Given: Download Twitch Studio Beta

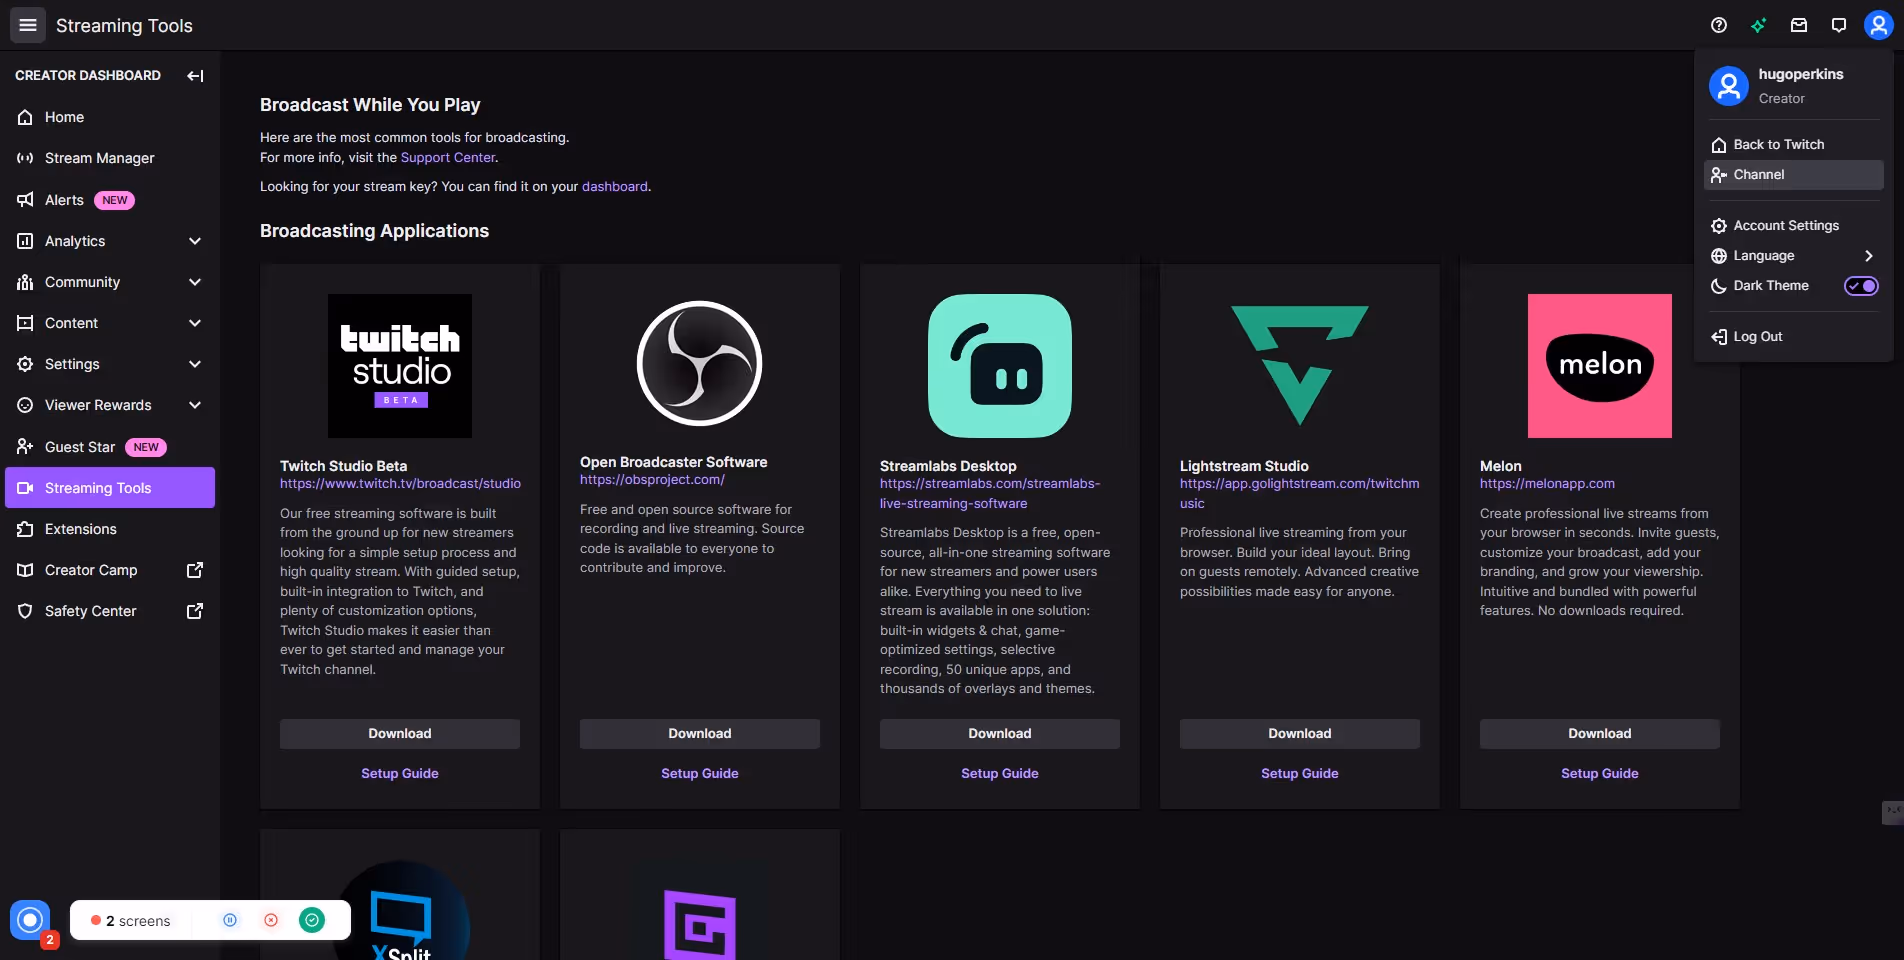Looking at the screenshot, I should coord(400,734).
